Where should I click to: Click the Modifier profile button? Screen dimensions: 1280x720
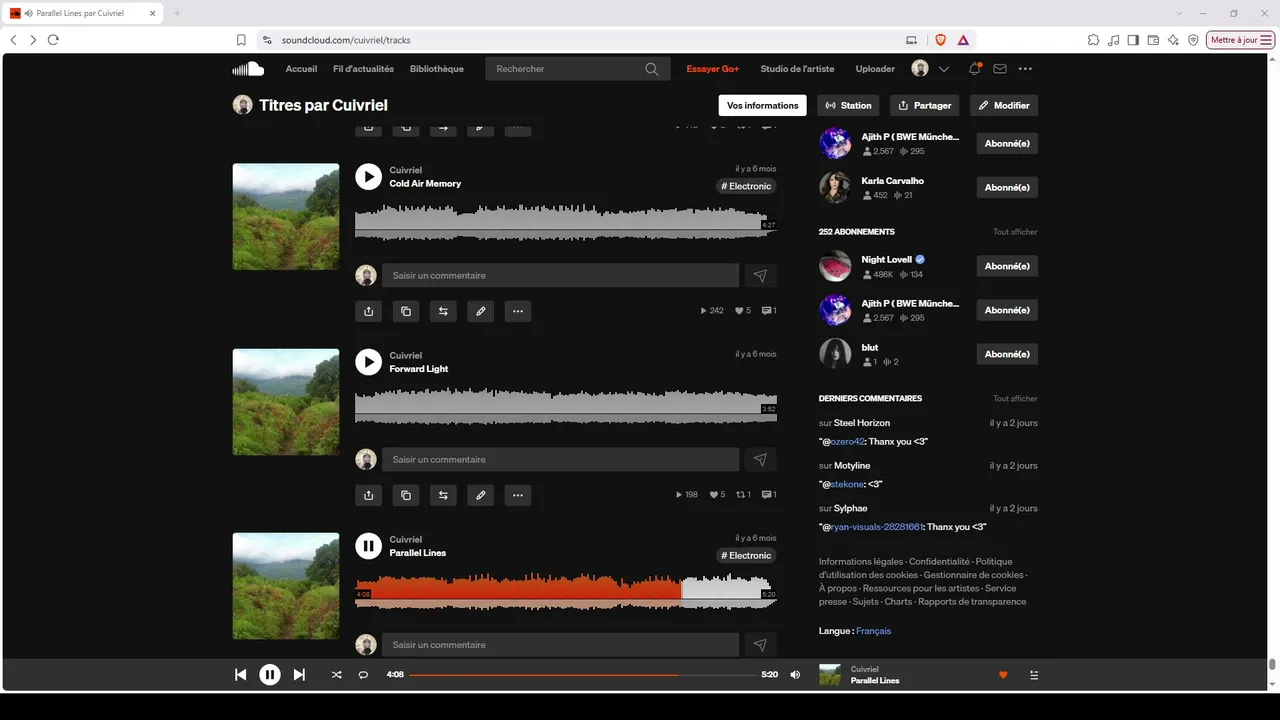1004,105
